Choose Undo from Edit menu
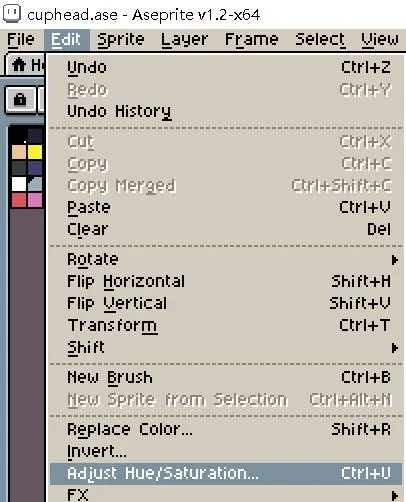Screen dimensions: 406x502 [226, 67]
